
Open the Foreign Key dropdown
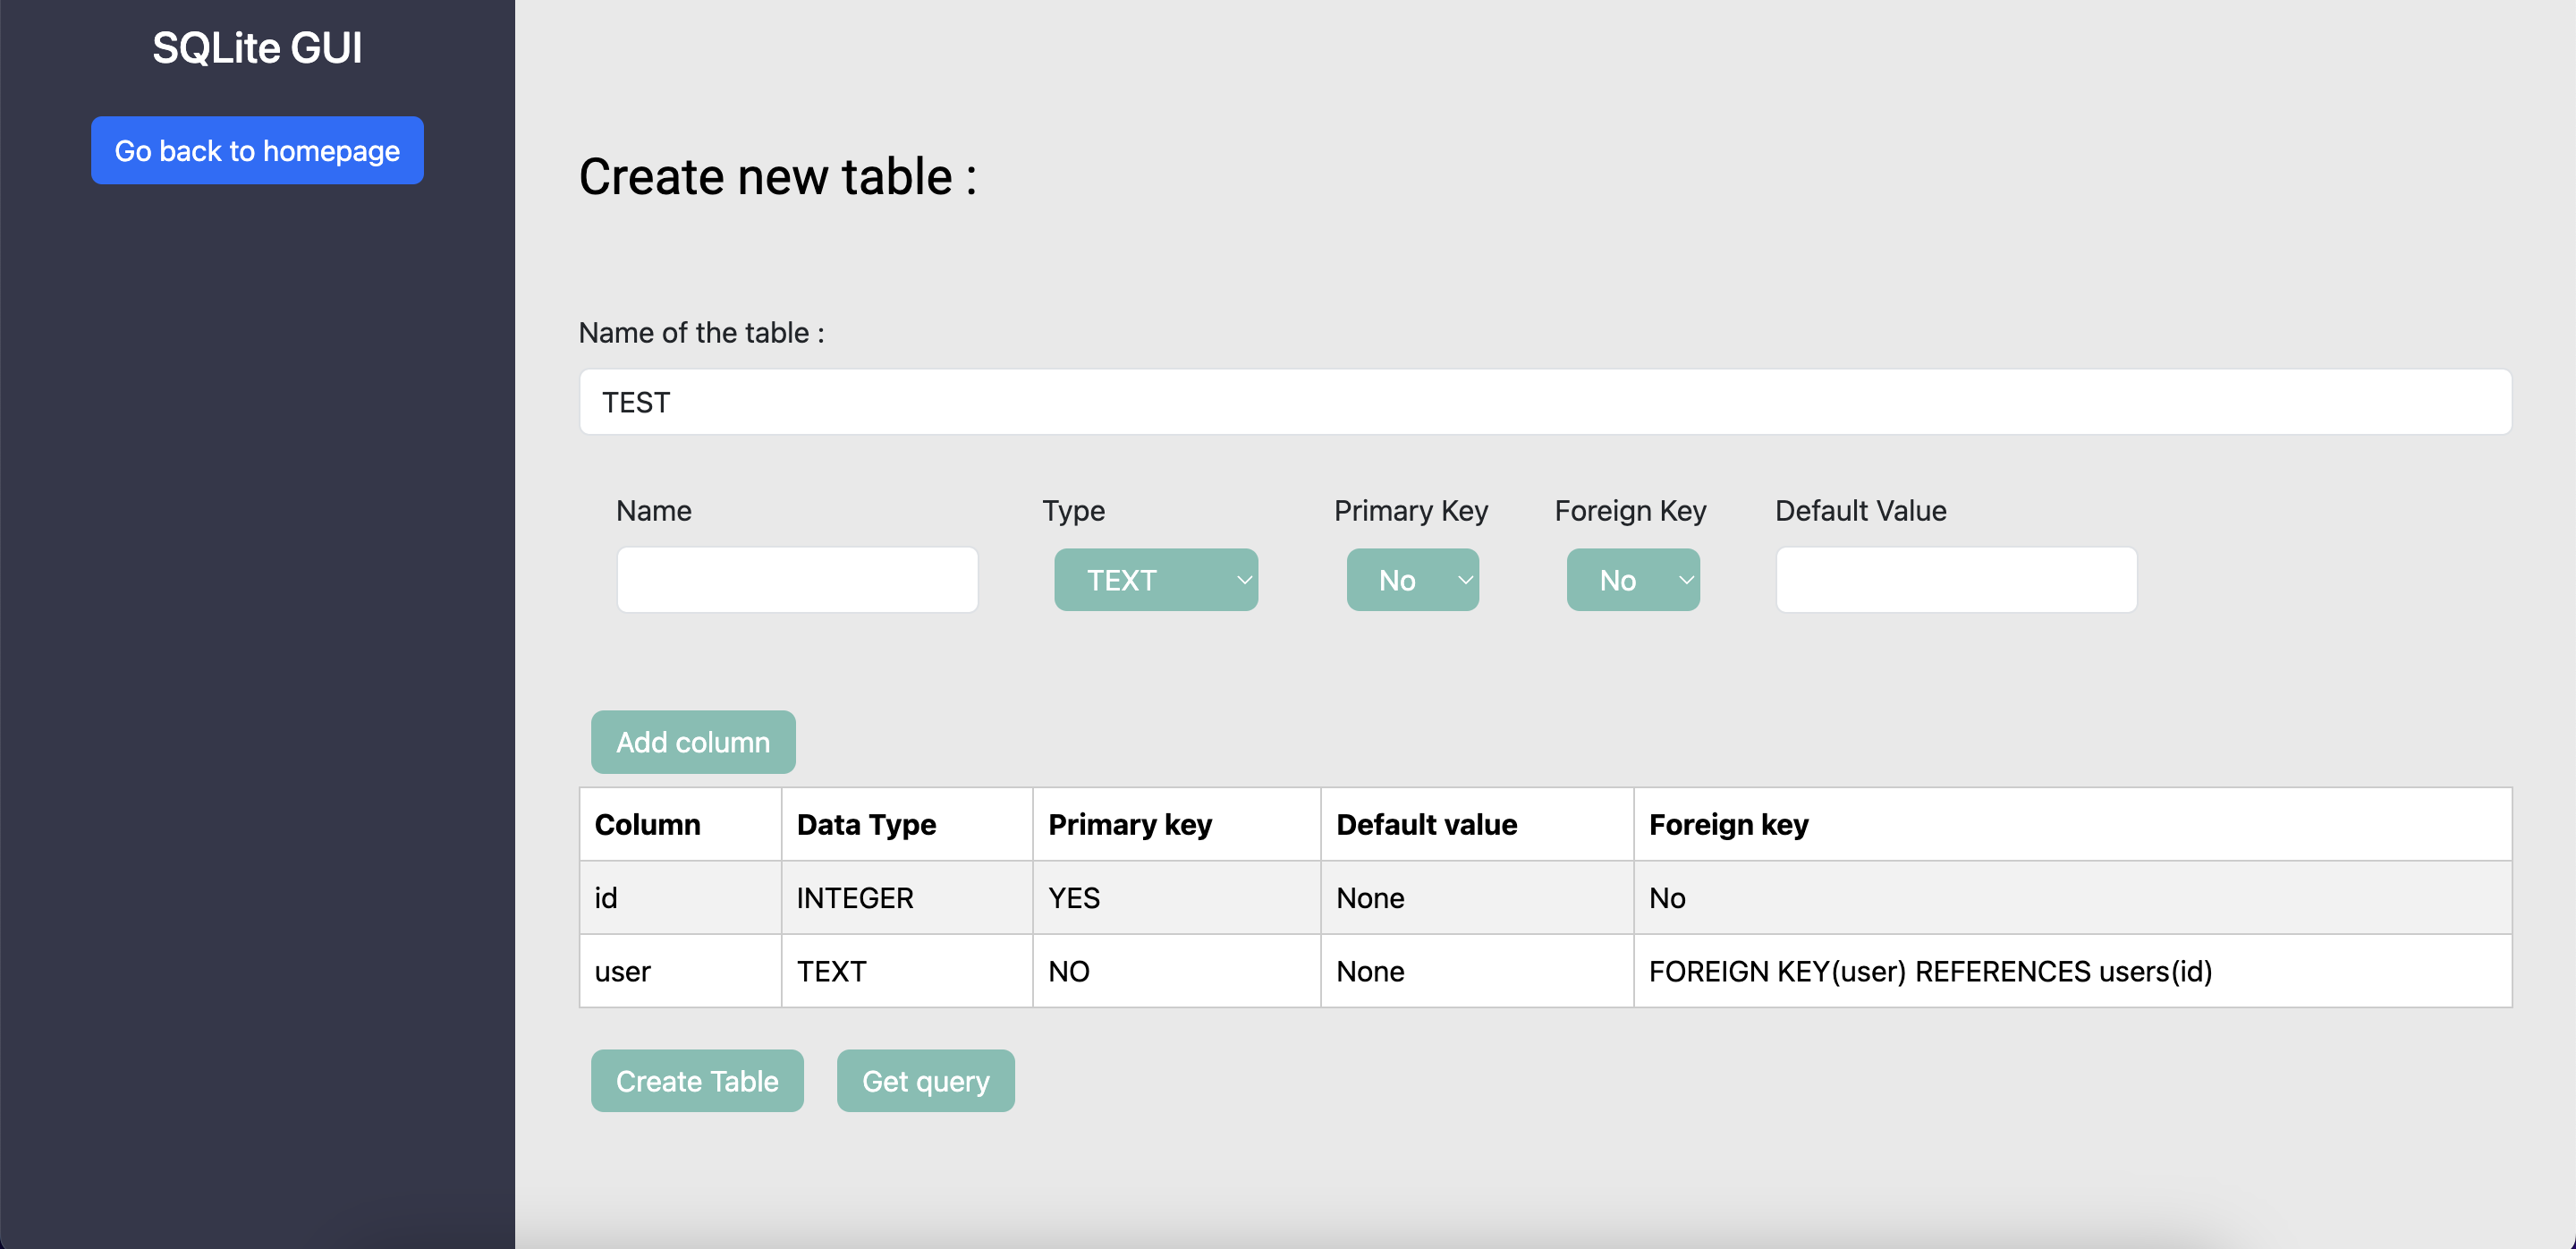point(1620,580)
